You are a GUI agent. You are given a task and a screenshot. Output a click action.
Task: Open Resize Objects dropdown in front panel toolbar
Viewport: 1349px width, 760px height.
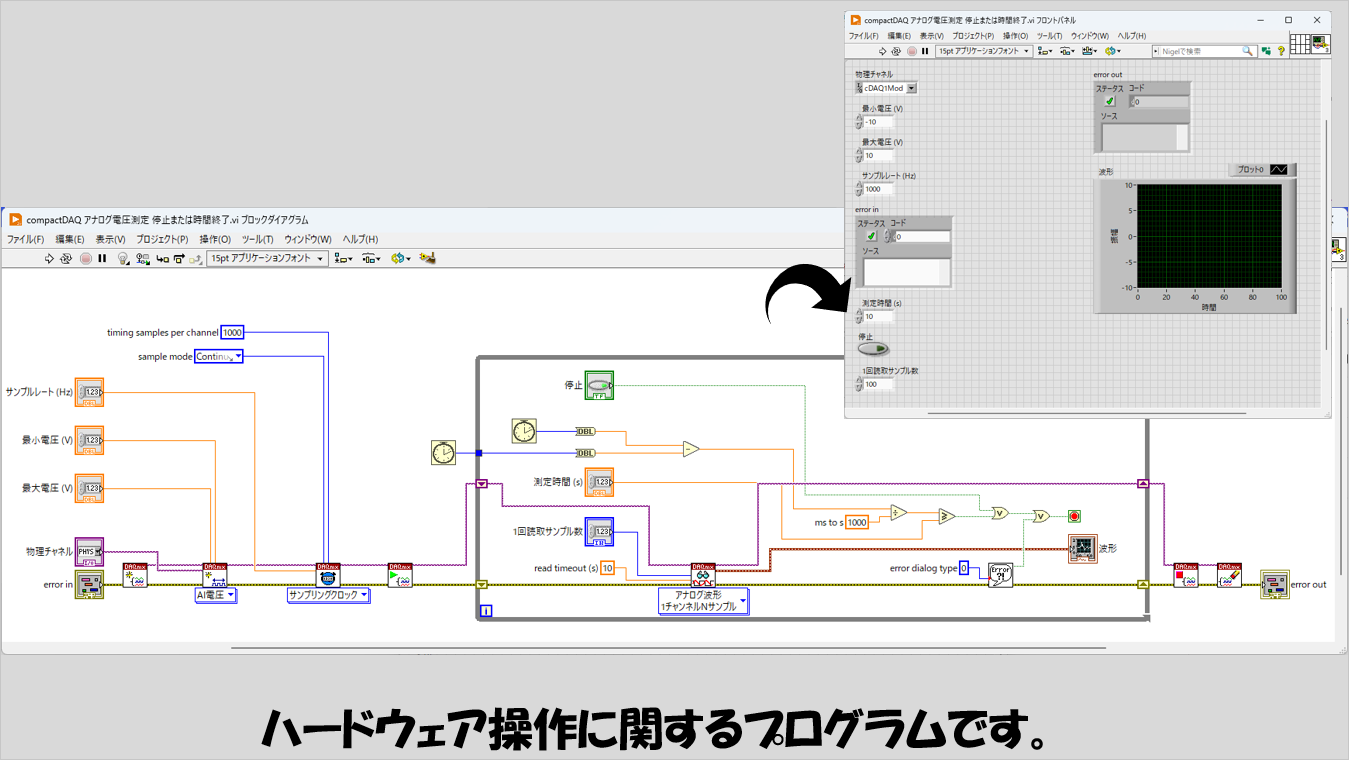click(x=1089, y=51)
